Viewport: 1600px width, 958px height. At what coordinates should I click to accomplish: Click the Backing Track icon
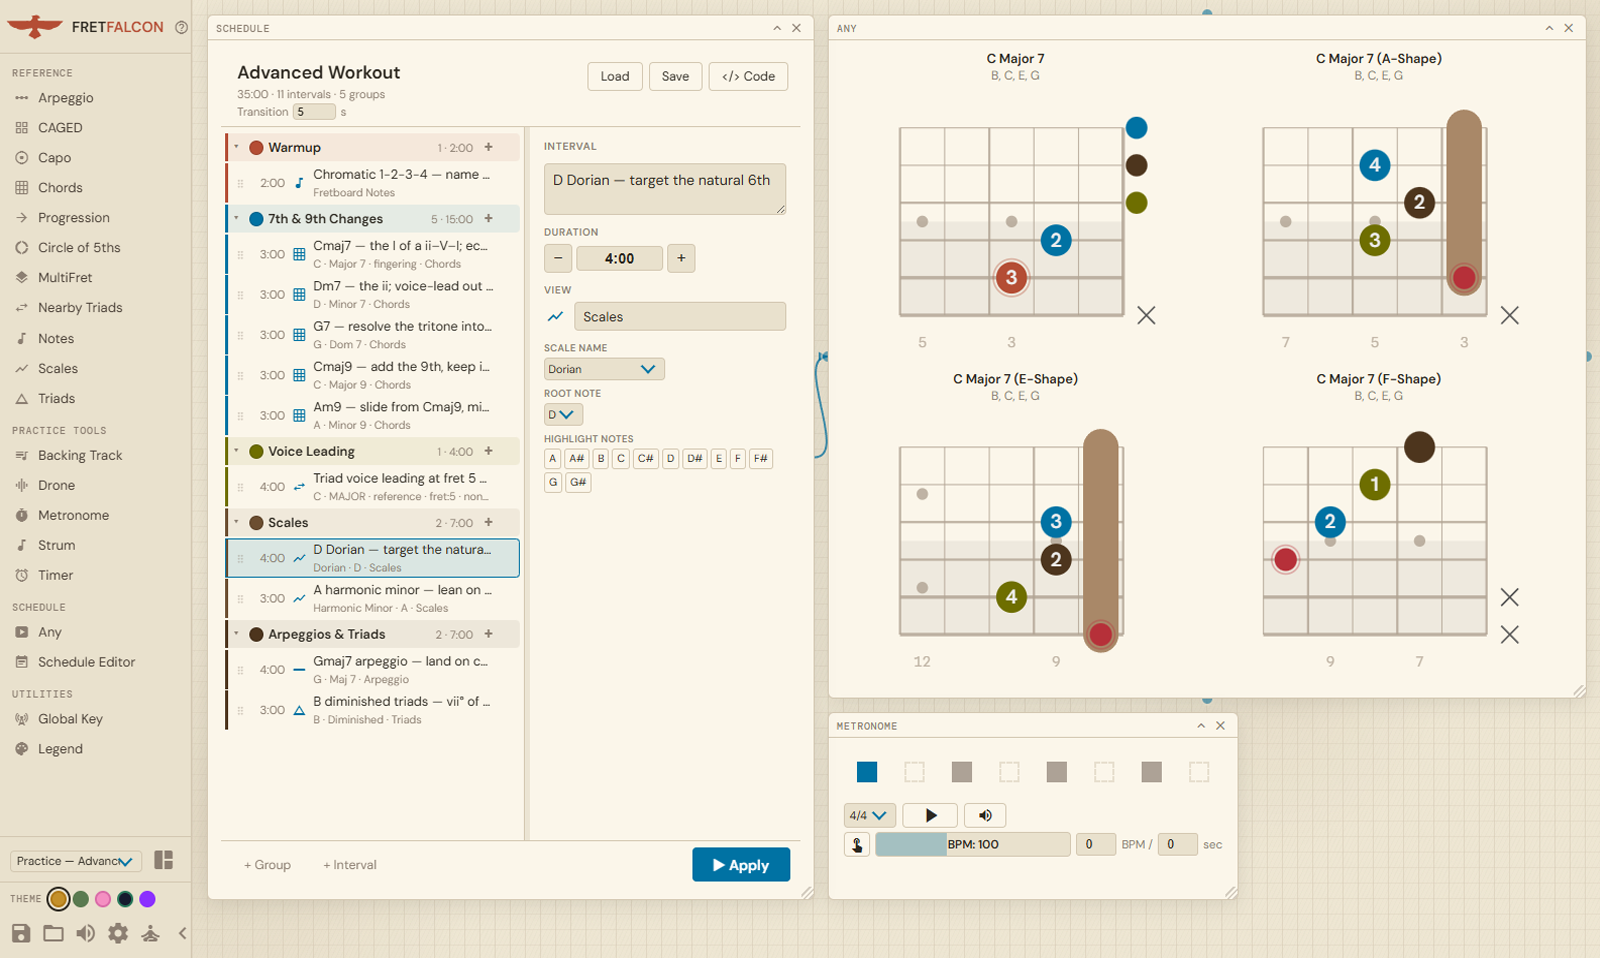(x=22, y=455)
